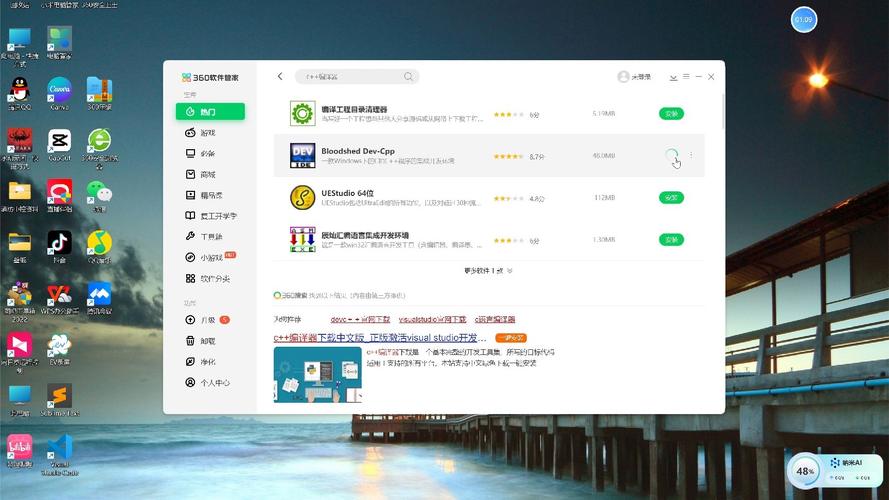Click the Dev-Cpp loading install indicator

671,155
